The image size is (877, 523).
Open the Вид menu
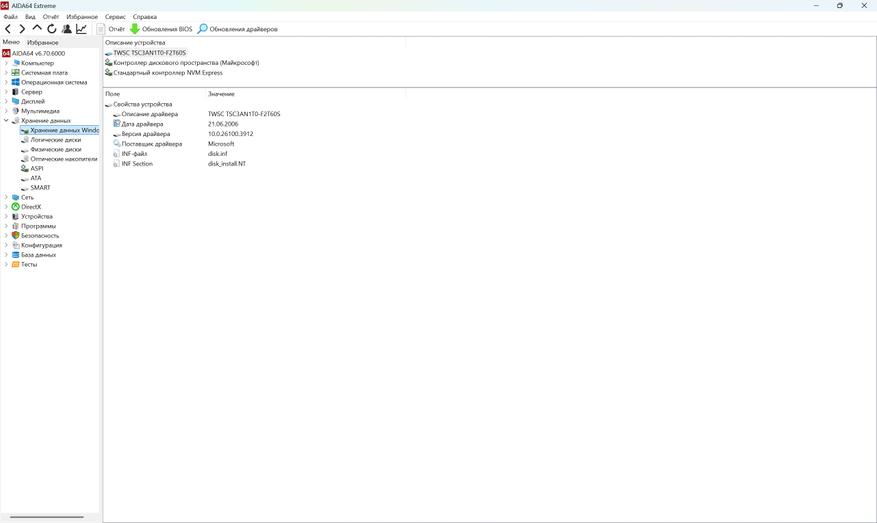[x=30, y=17]
